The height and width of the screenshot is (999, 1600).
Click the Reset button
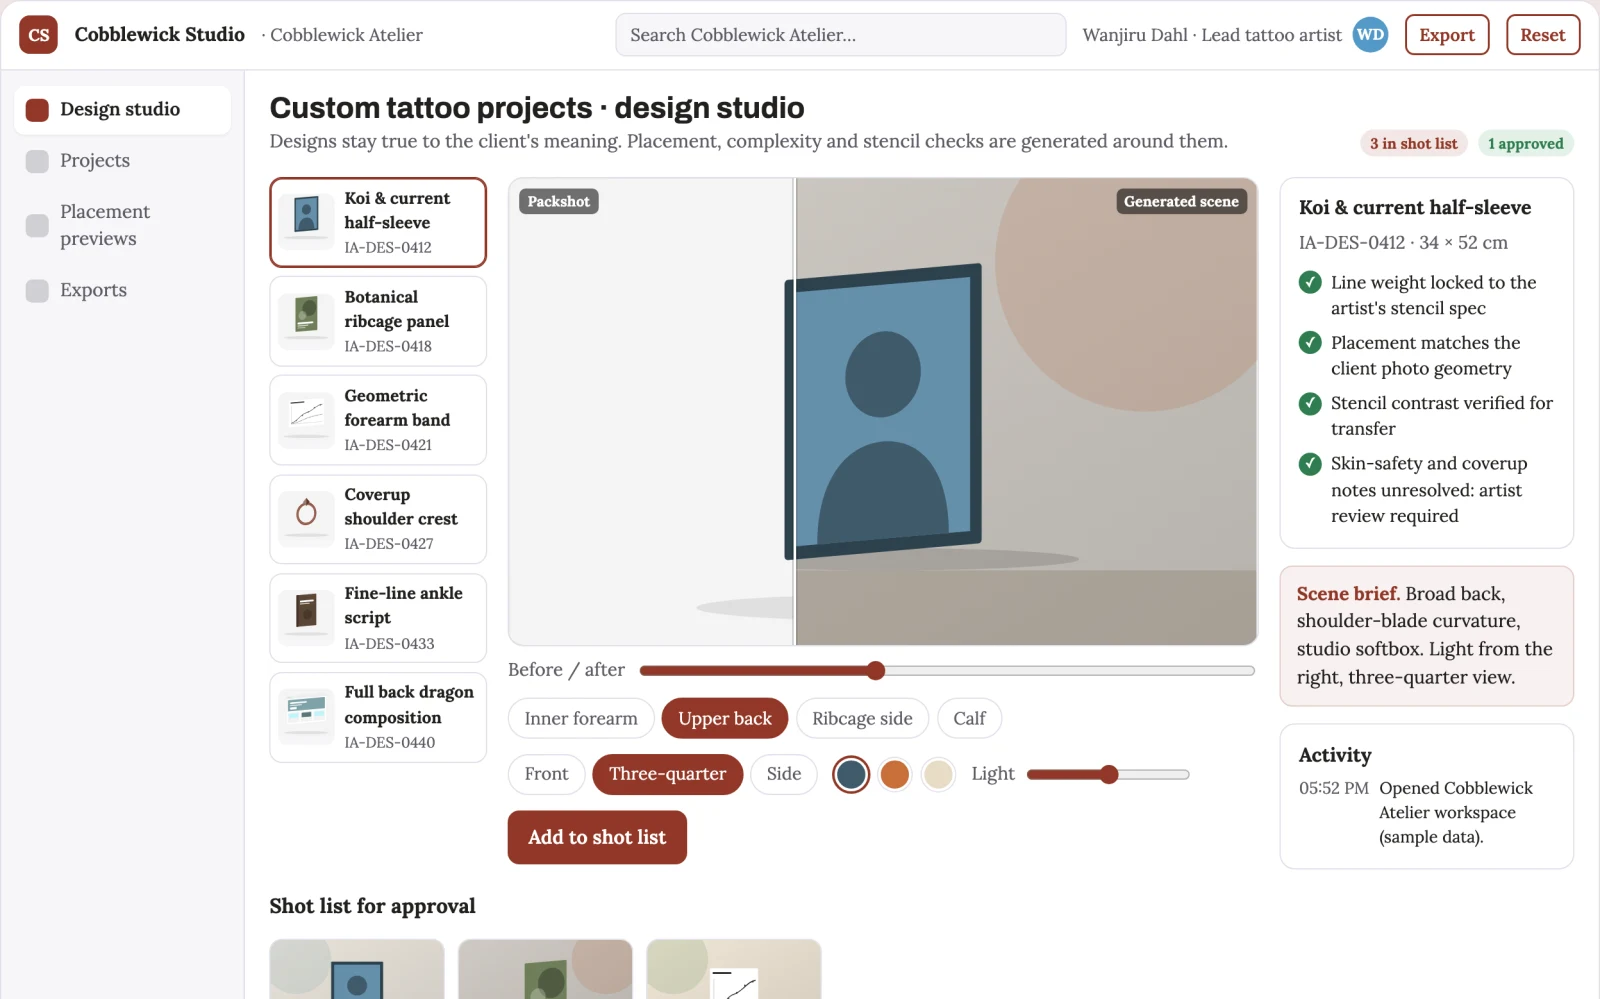(x=1543, y=35)
